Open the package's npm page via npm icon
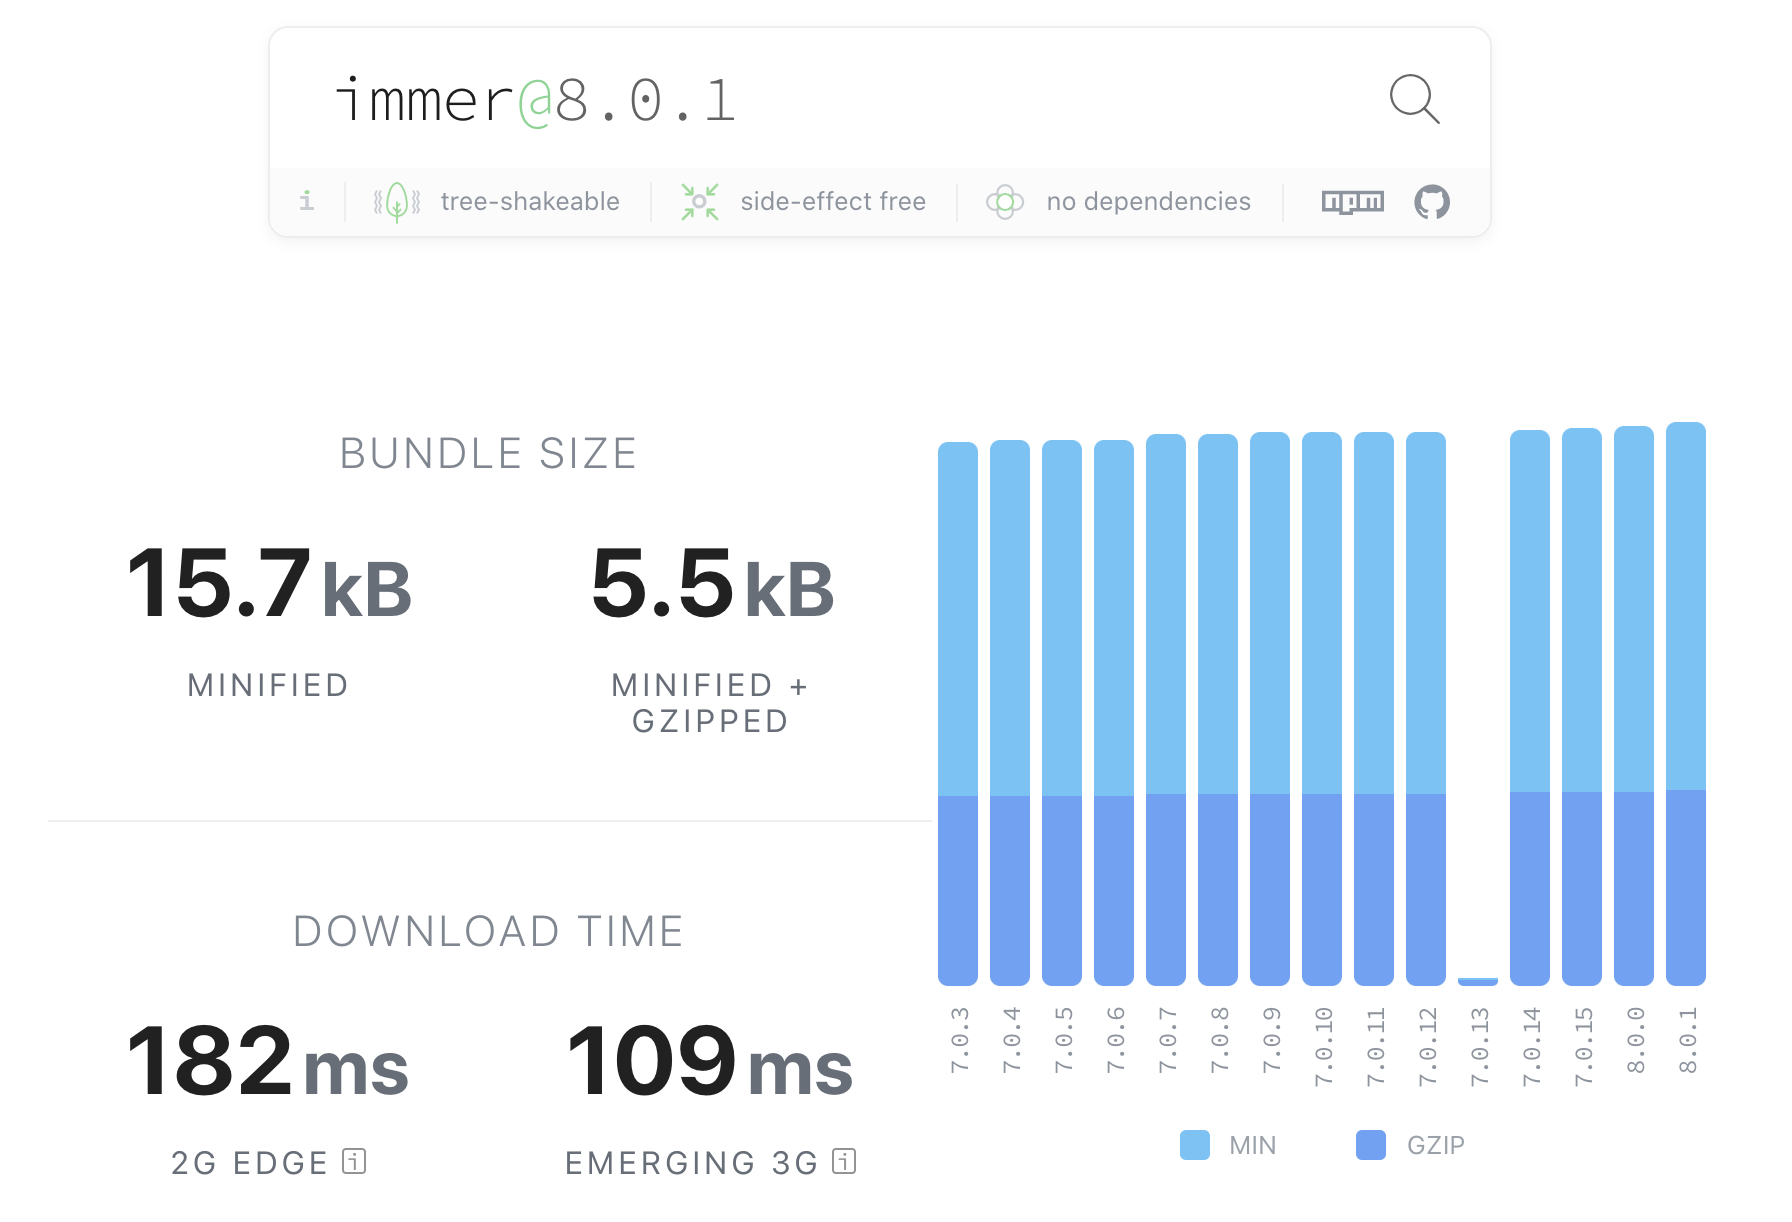1792x1222 pixels. [x=1352, y=201]
